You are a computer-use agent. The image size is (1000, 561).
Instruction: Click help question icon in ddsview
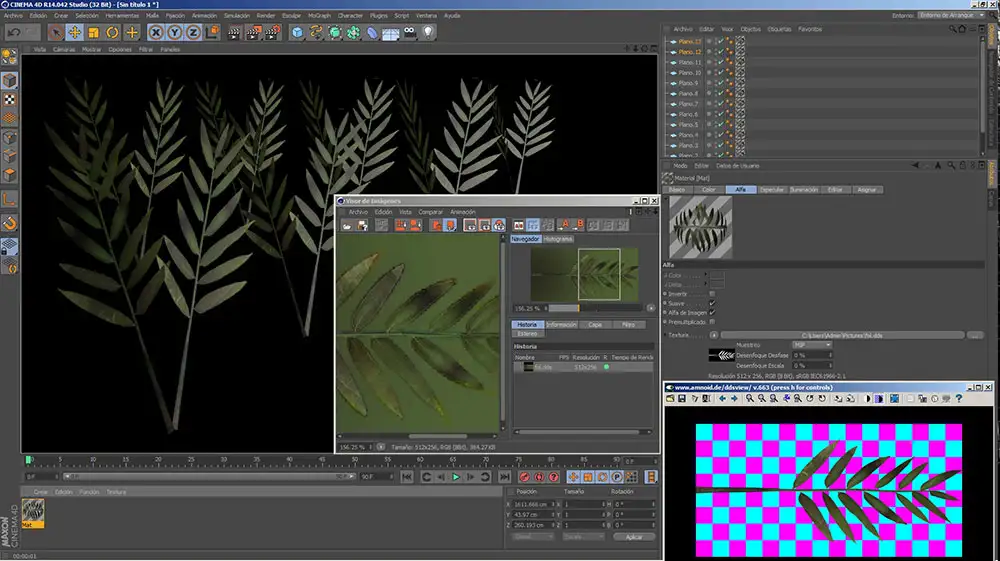(x=959, y=398)
